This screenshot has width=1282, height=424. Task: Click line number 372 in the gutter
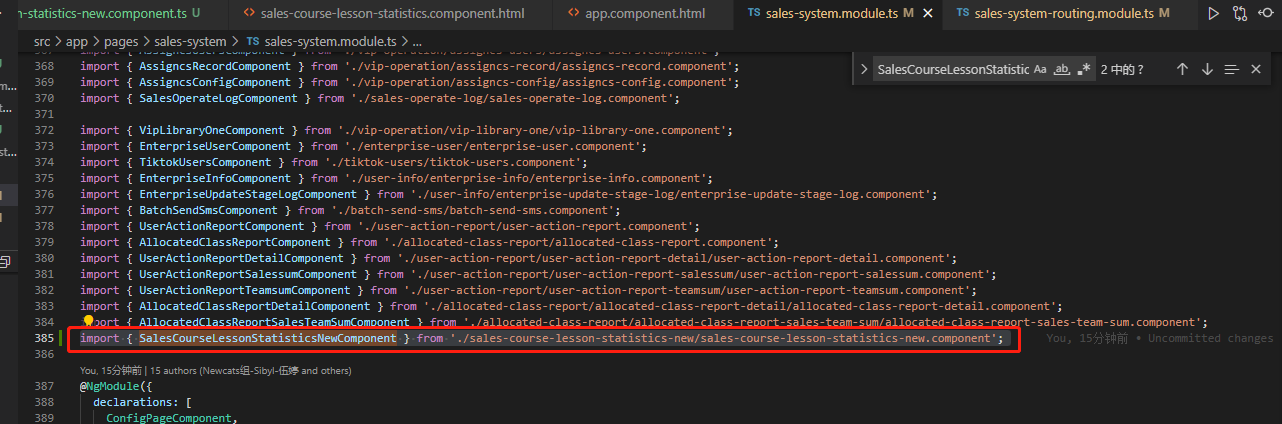tap(44, 130)
